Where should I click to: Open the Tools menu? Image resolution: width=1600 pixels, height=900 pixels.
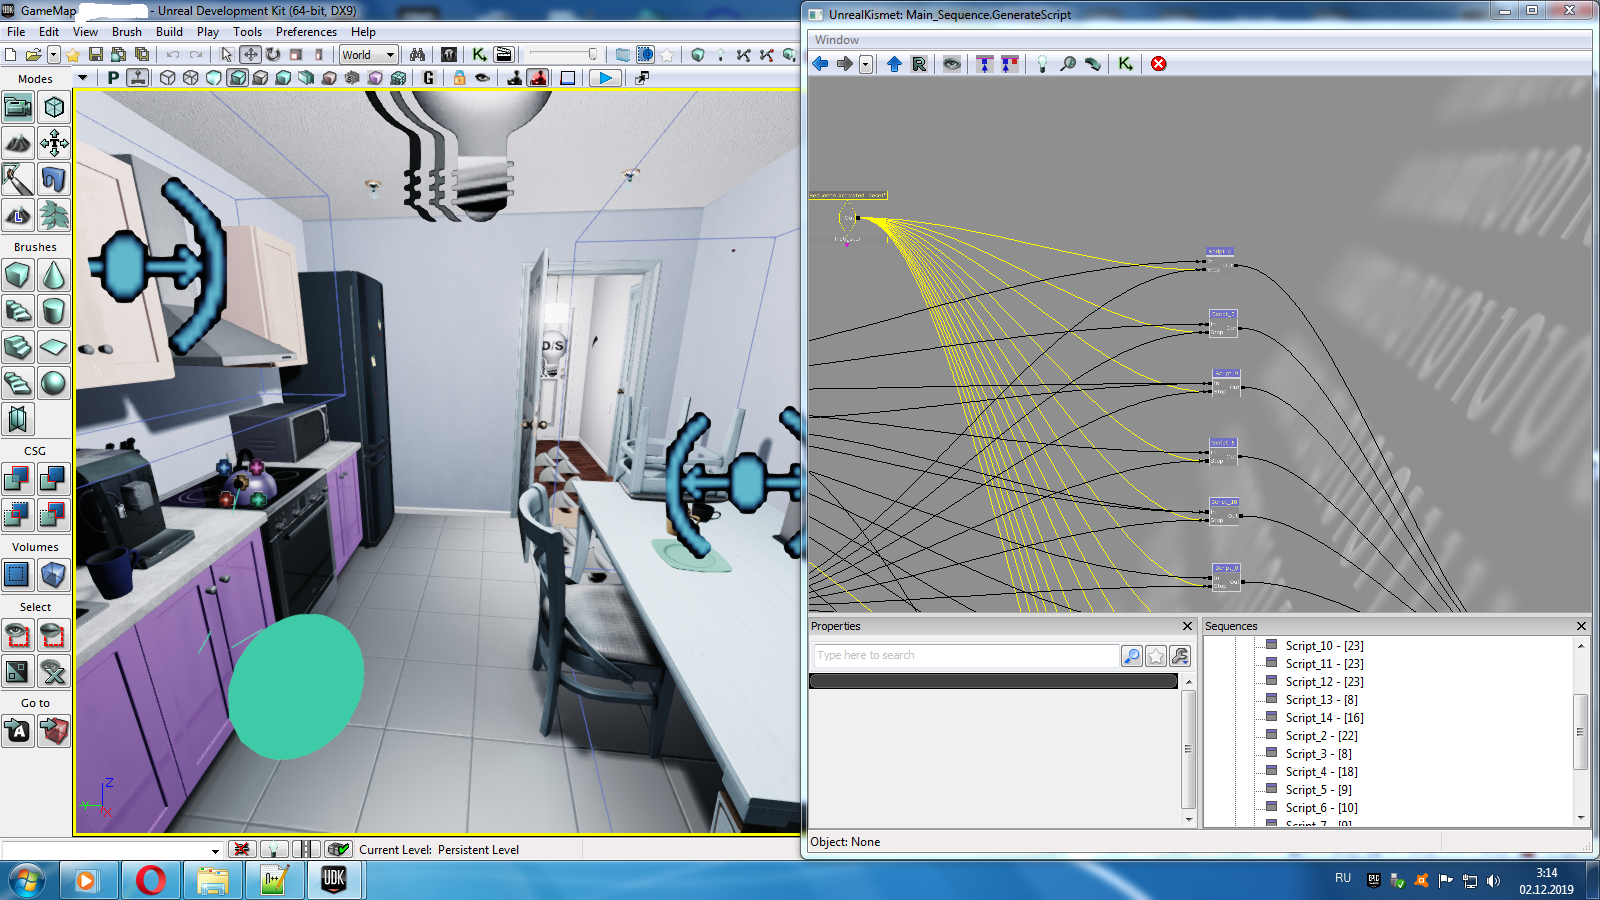pyautogui.click(x=247, y=32)
